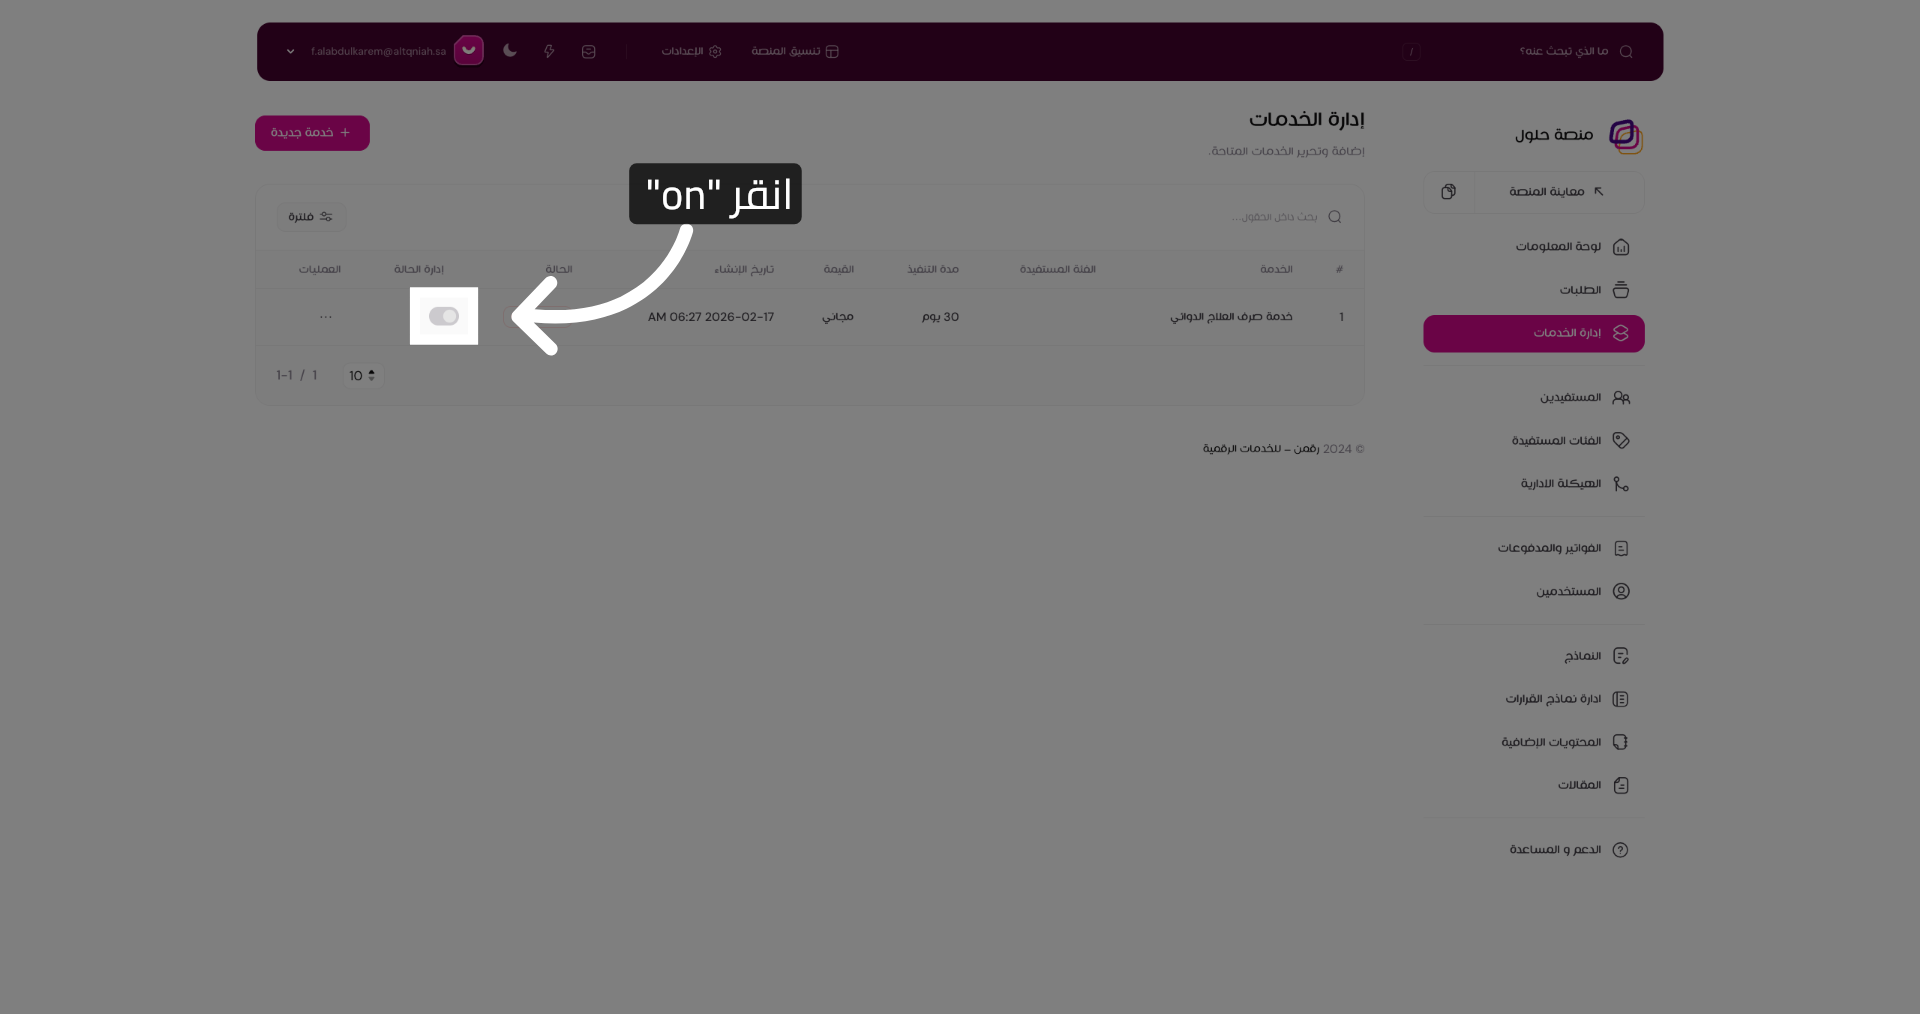Viewport: 1920px width, 1014px height.
Task: Expand the account email dropdown arrow
Action: click(x=290, y=51)
